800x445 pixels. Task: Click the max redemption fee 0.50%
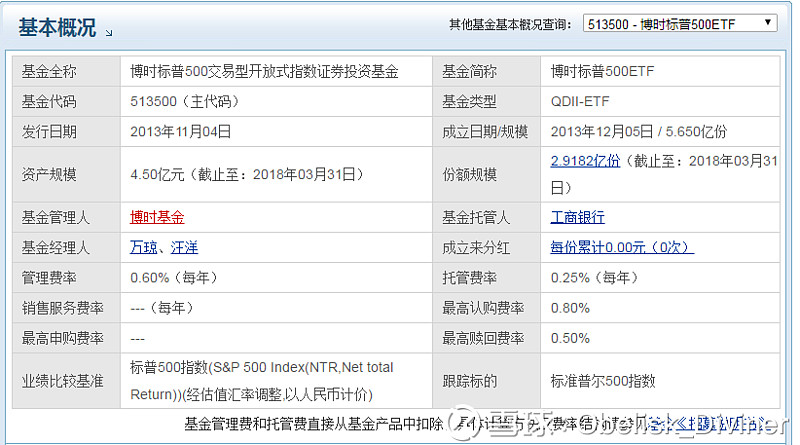[x=570, y=338]
